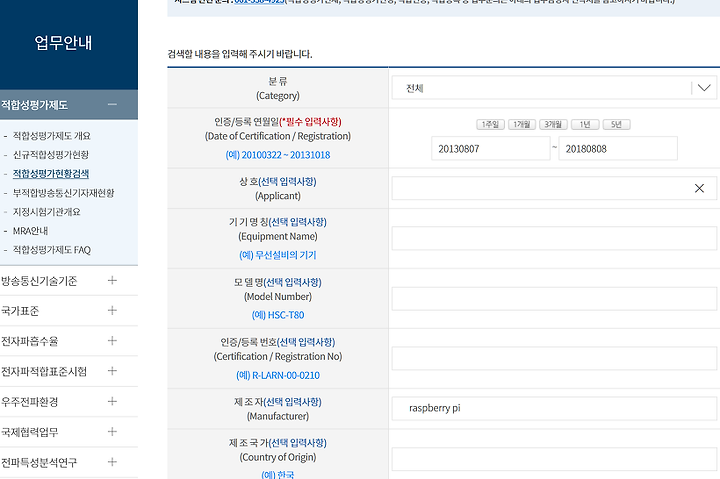
Task: Click example text R-LARN-00-0210
Action: point(286,375)
